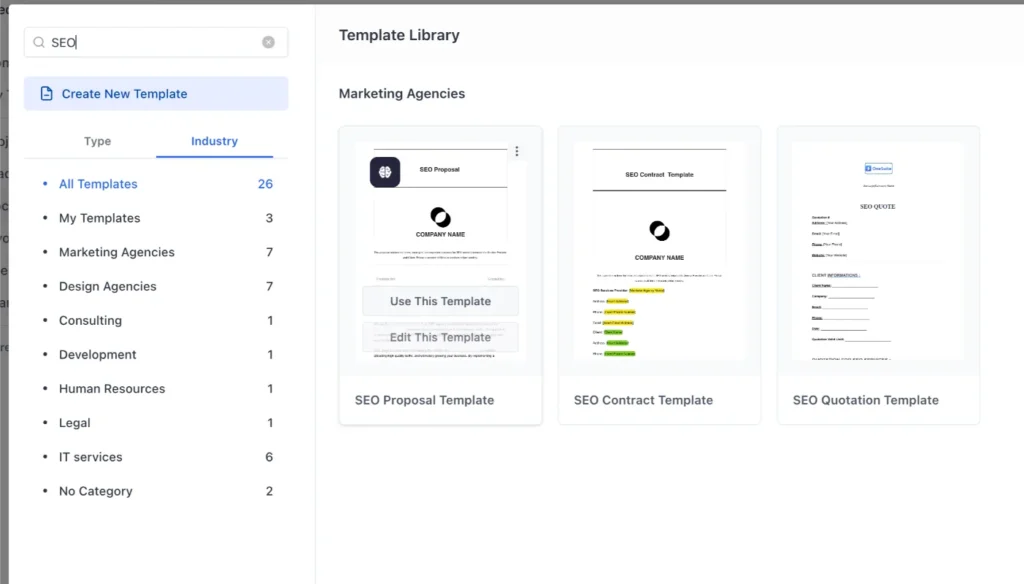1024x584 pixels.
Task: Filter by Marketing Agencies in sidebar
Action: click(x=116, y=252)
